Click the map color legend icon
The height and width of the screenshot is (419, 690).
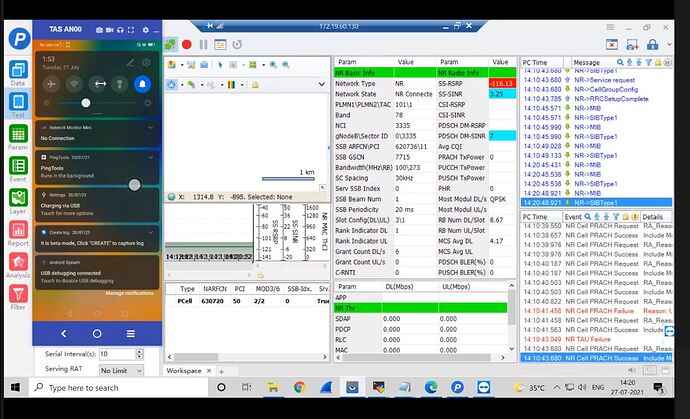click(231, 85)
